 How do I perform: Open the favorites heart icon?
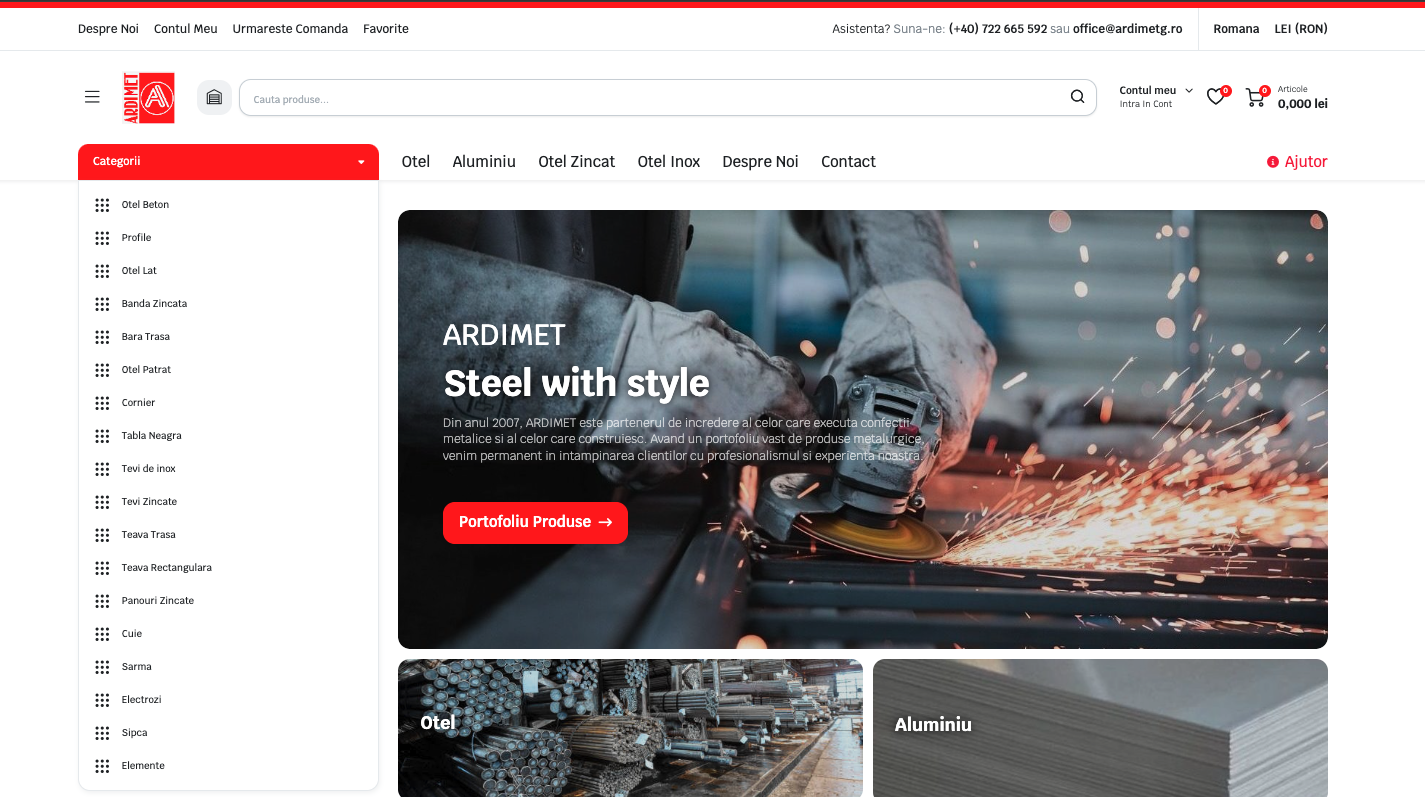click(x=1215, y=97)
